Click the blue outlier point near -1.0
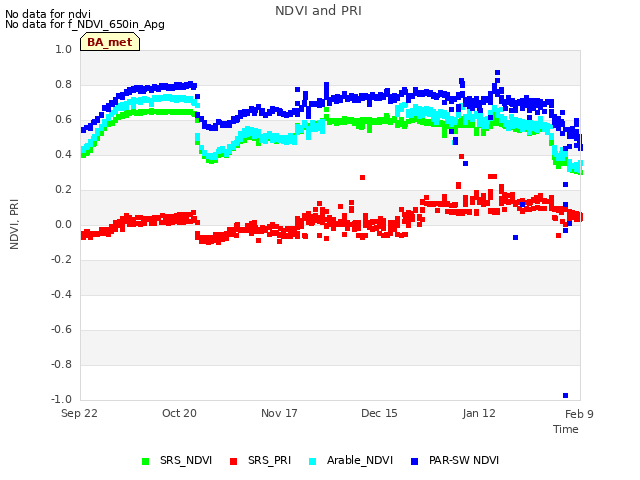Image resolution: width=640 pixels, height=480 pixels. coord(565,396)
